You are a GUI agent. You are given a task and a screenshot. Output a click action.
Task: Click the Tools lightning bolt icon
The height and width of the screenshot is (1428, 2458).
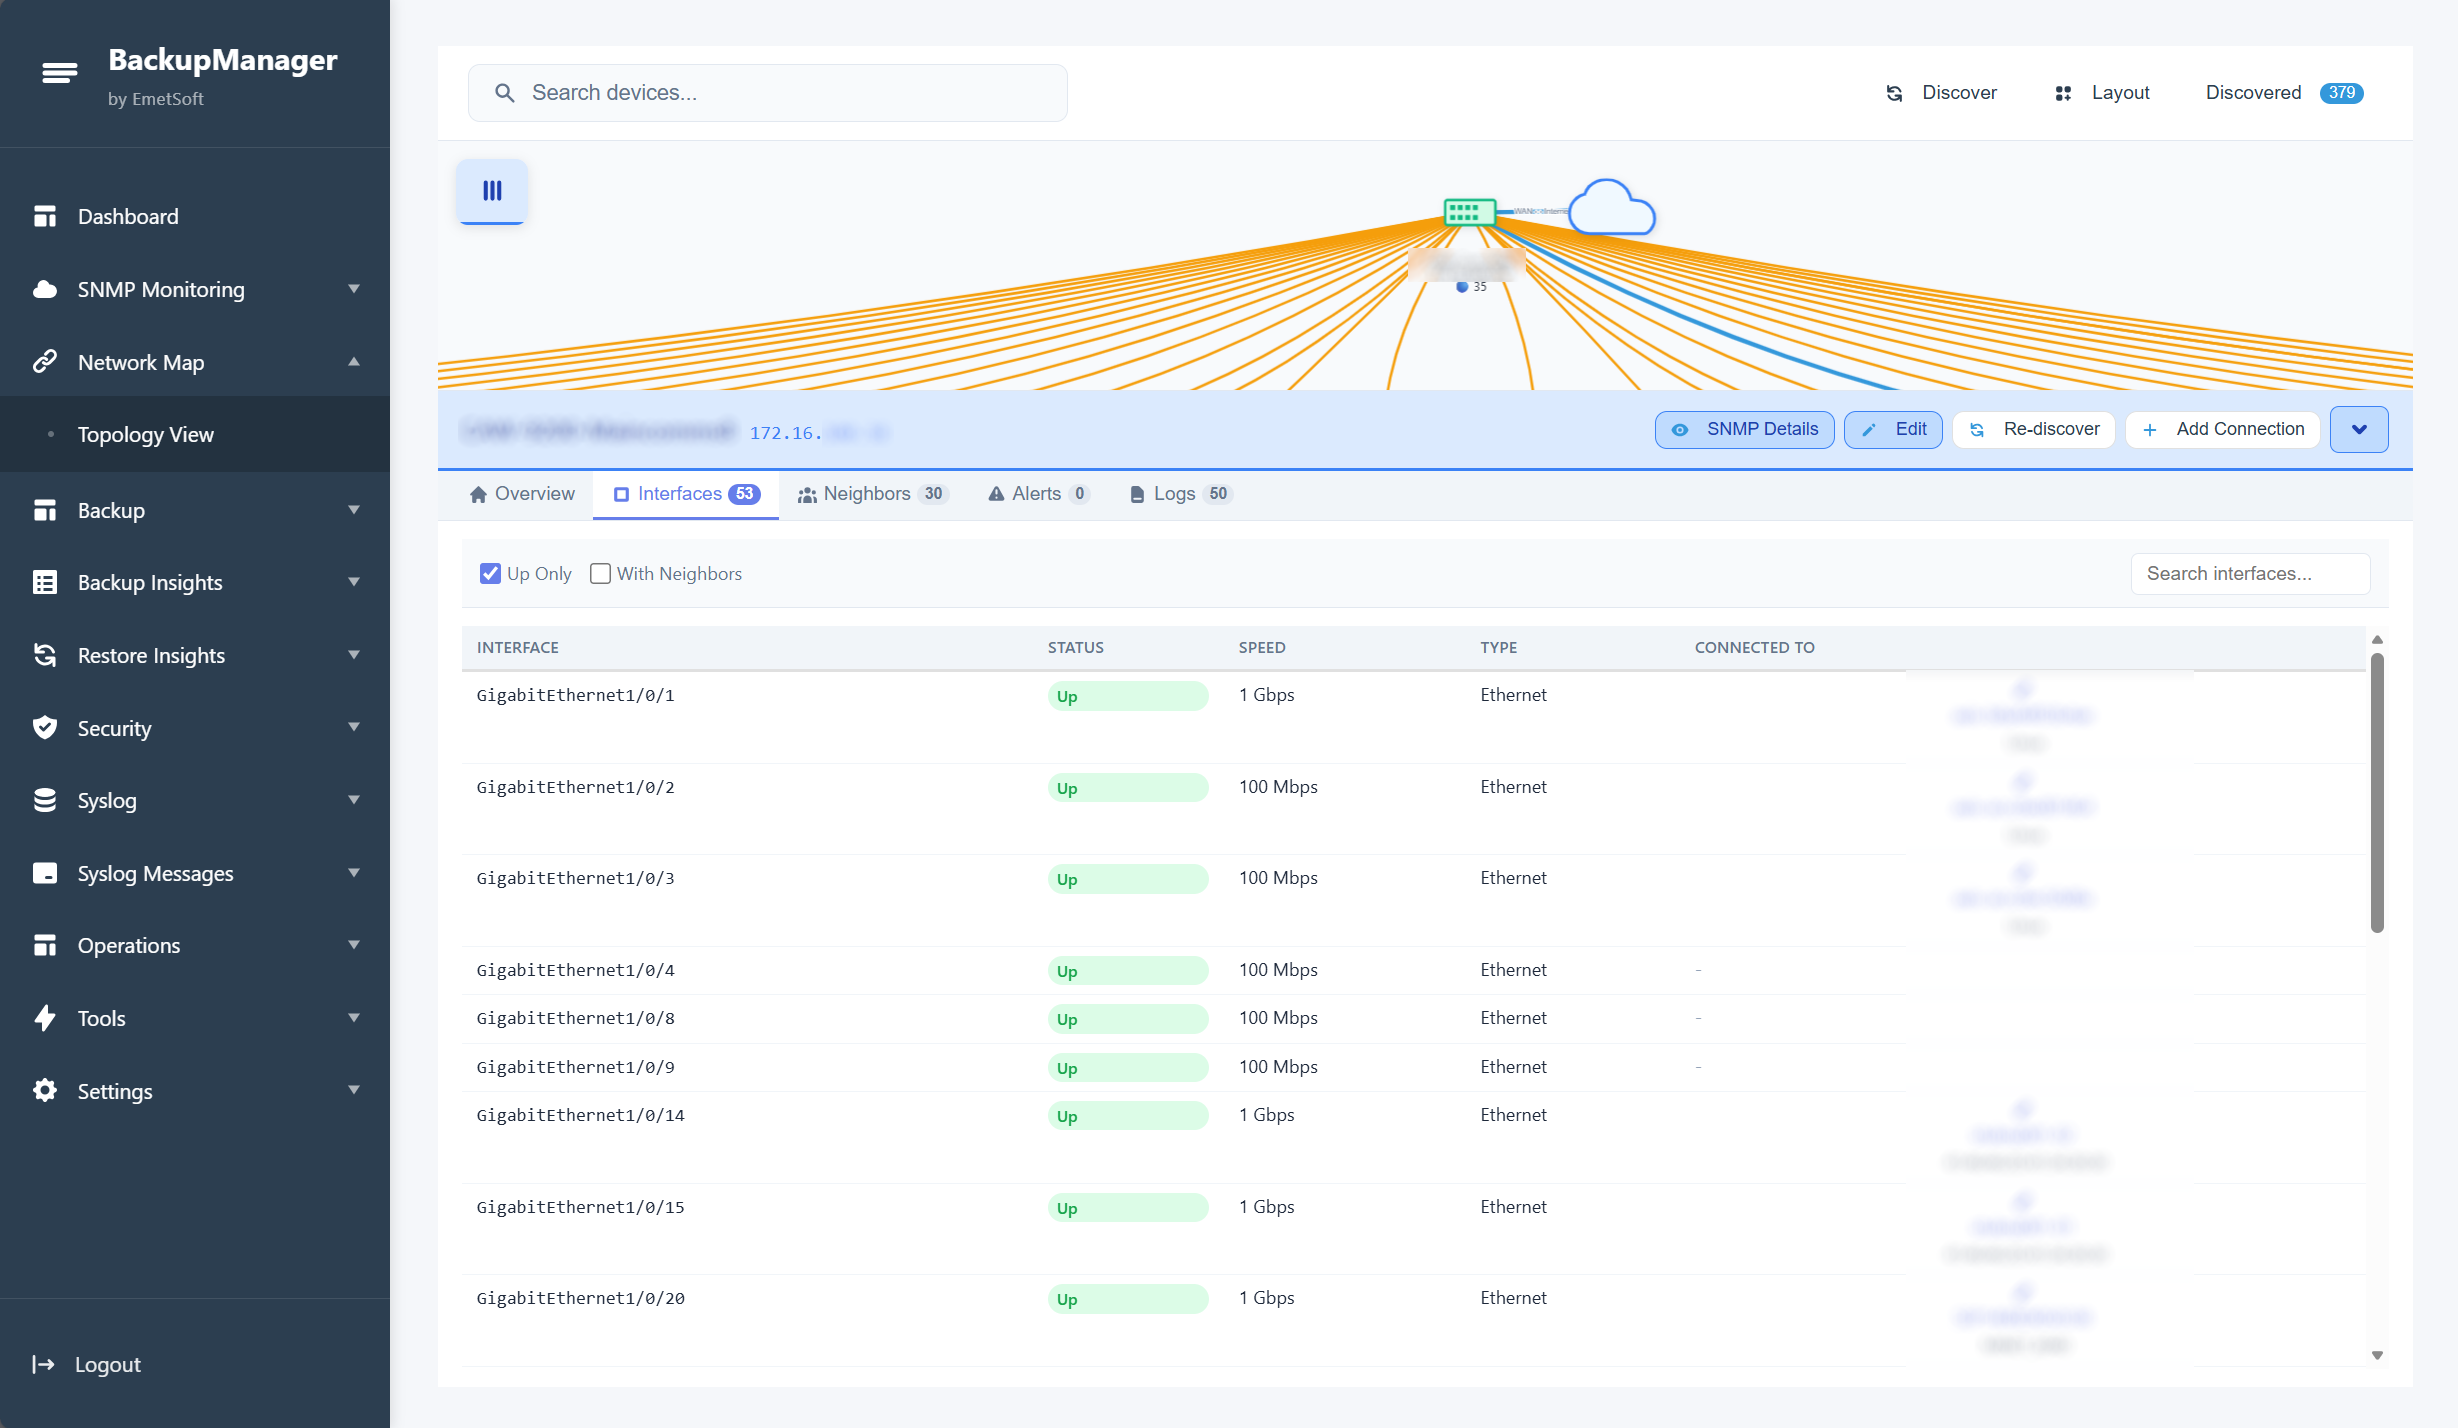(45, 1018)
